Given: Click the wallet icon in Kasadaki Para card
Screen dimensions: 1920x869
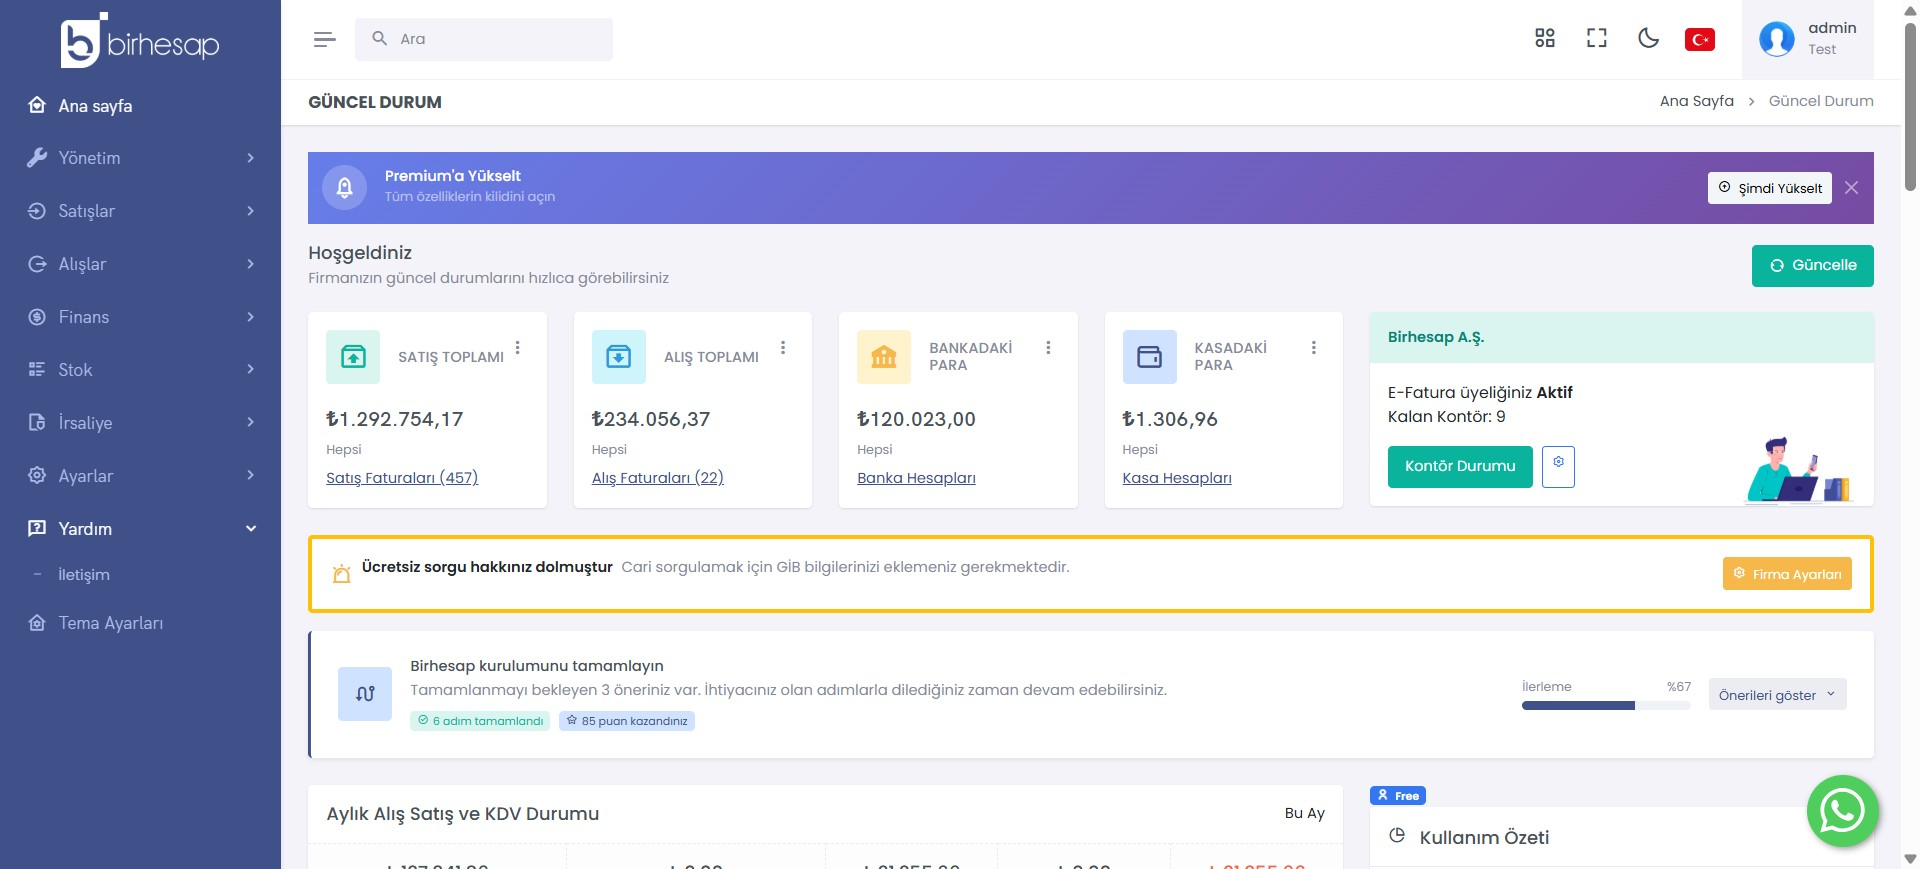Looking at the screenshot, I should (x=1150, y=357).
